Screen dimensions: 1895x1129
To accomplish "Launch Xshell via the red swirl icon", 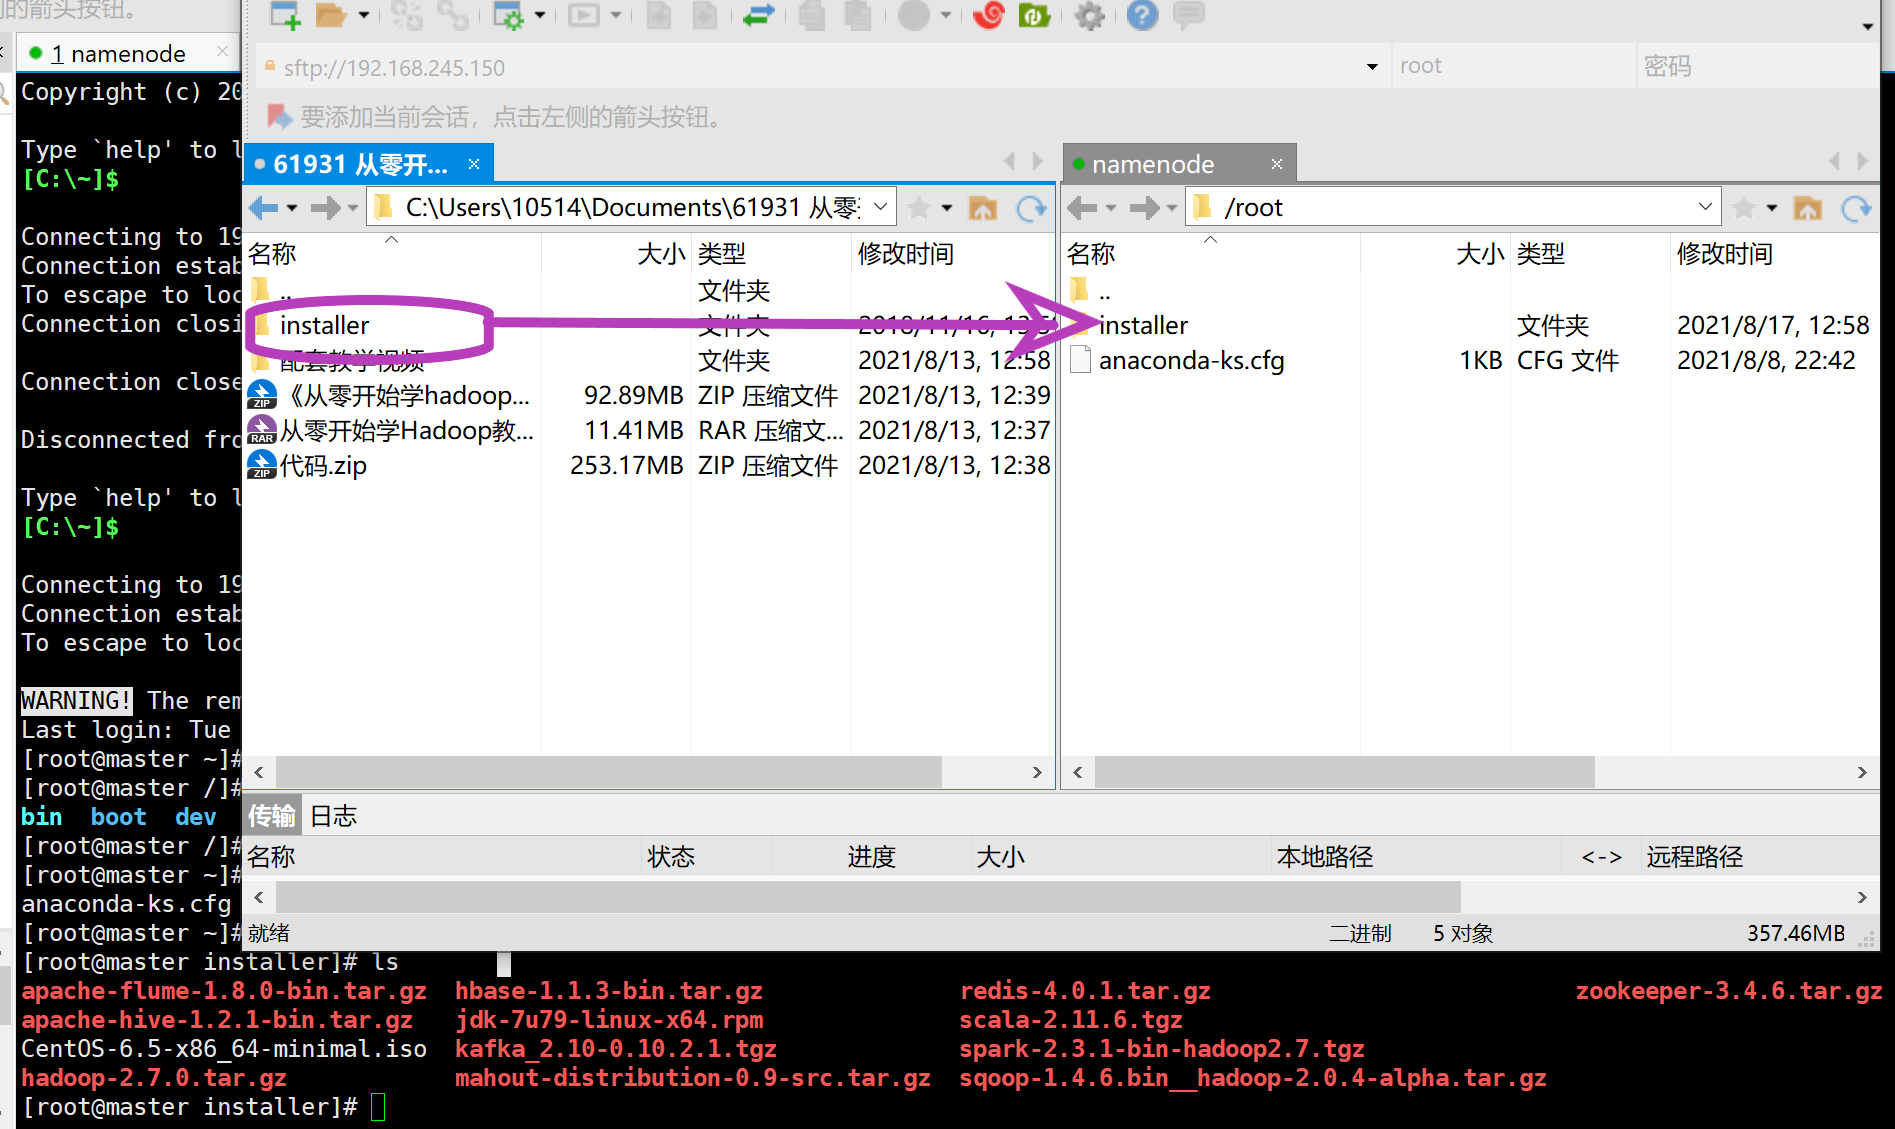I will [x=988, y=15].
